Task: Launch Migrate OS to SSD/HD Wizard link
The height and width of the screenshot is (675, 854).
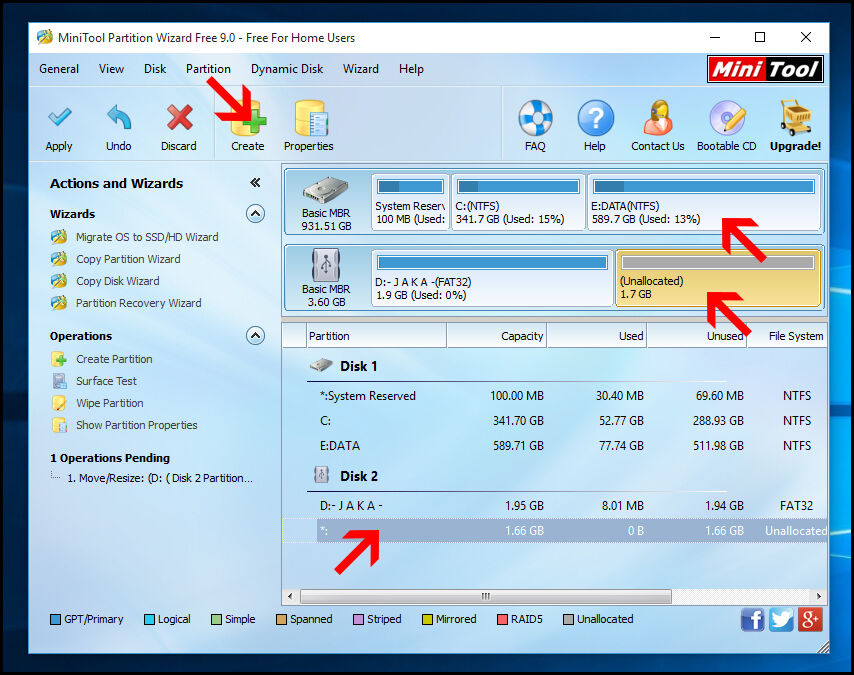Action: [x=147, y=238]
